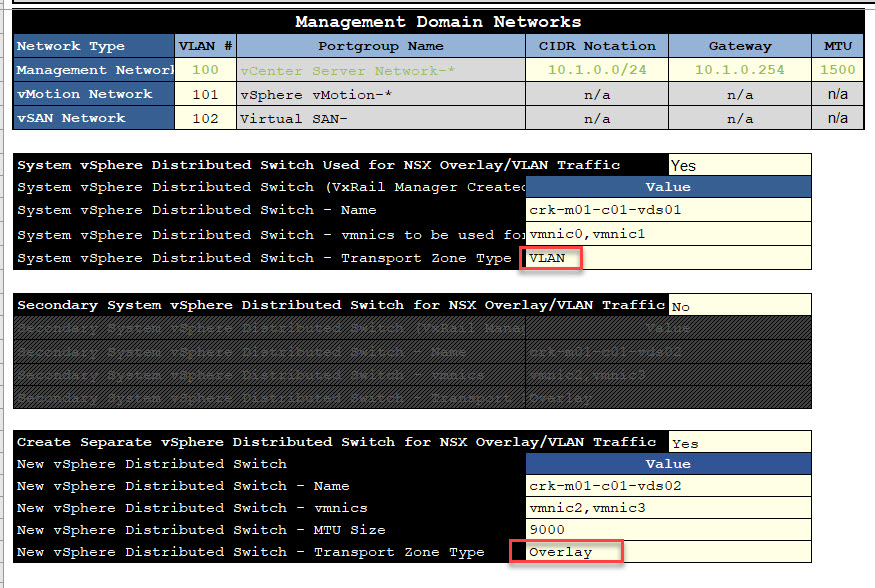Screen dimensions: 875x588
Task: Click the crk-m01-c01-vds01 switch name cell
Action: pos(667,210)
